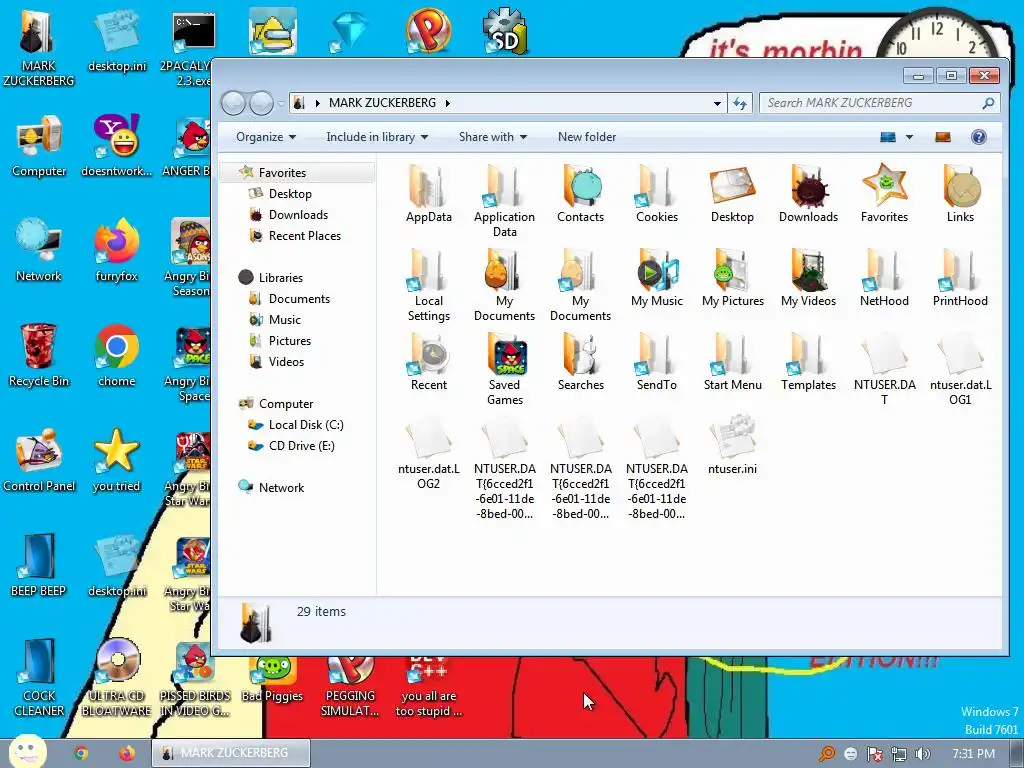This screenshot has height=768, width=1024.
Task: Click the first NTUSER.DAT{6cced2f1 file
Action: (x=504, y=468)
